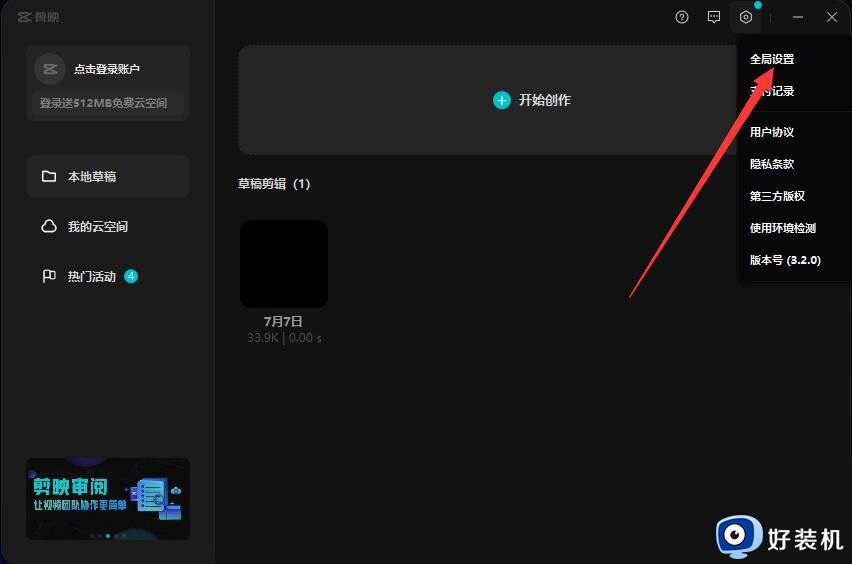Open 隐私条款 in the menu
This screenshot has height=564, width=852.
pos(772,164)
